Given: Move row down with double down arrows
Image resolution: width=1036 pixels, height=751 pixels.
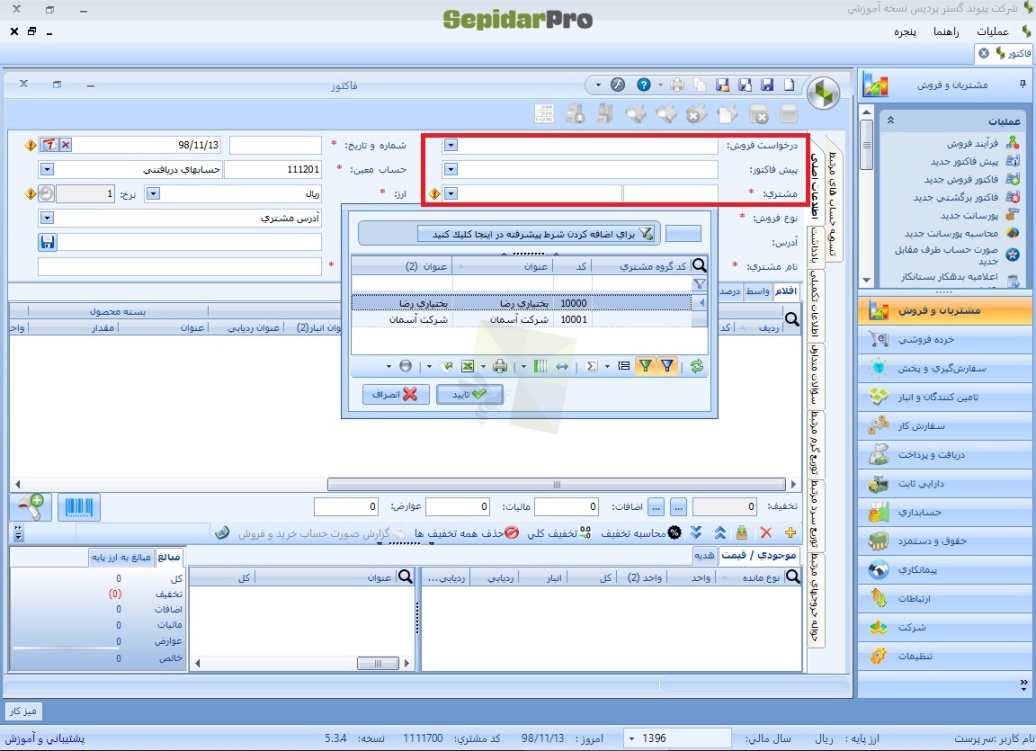Looking at the screenshot, I should 696,532.
